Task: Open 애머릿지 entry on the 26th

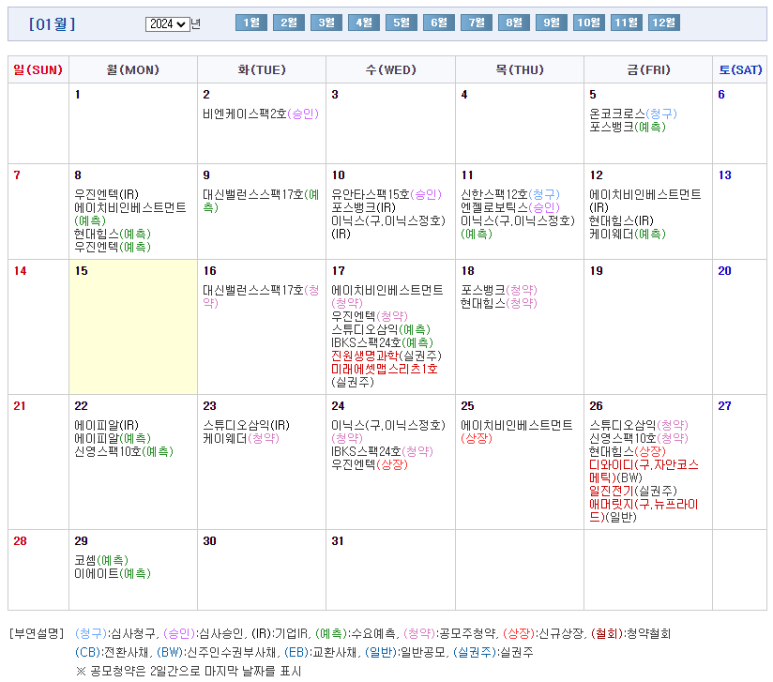Action: (x=644, y=510)
